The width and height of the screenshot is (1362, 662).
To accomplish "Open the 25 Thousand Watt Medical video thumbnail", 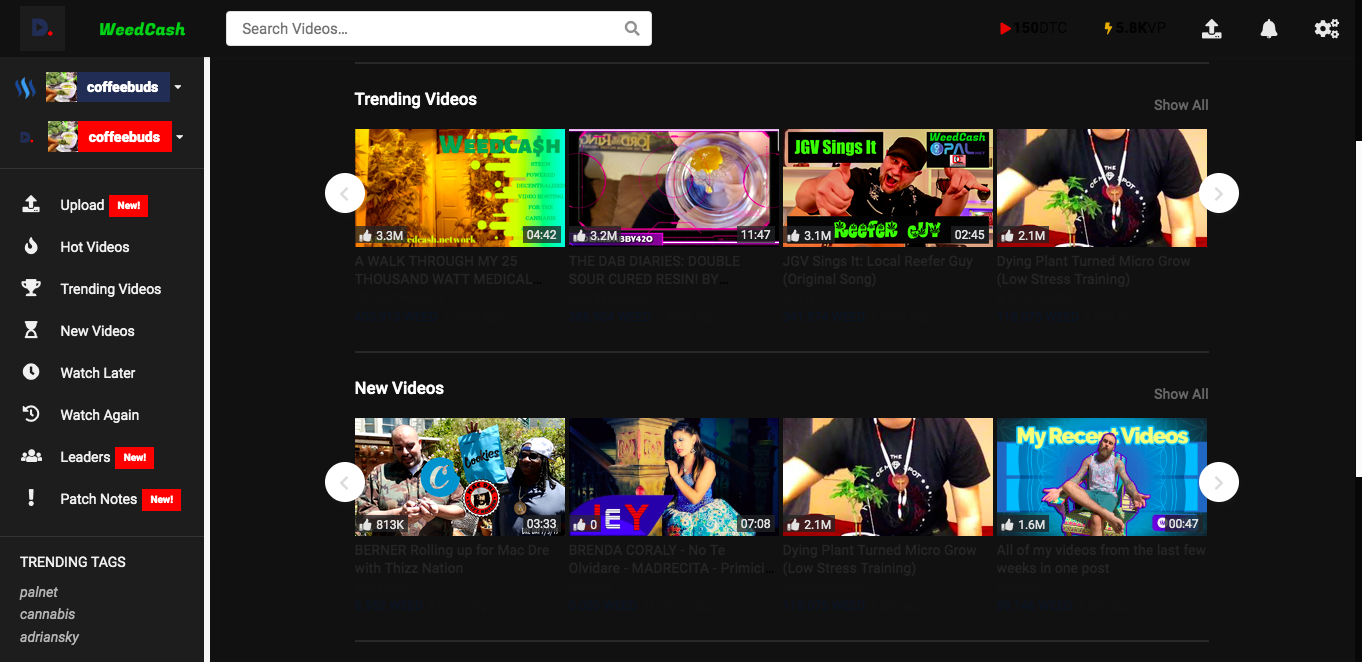I will coord(460,188).
